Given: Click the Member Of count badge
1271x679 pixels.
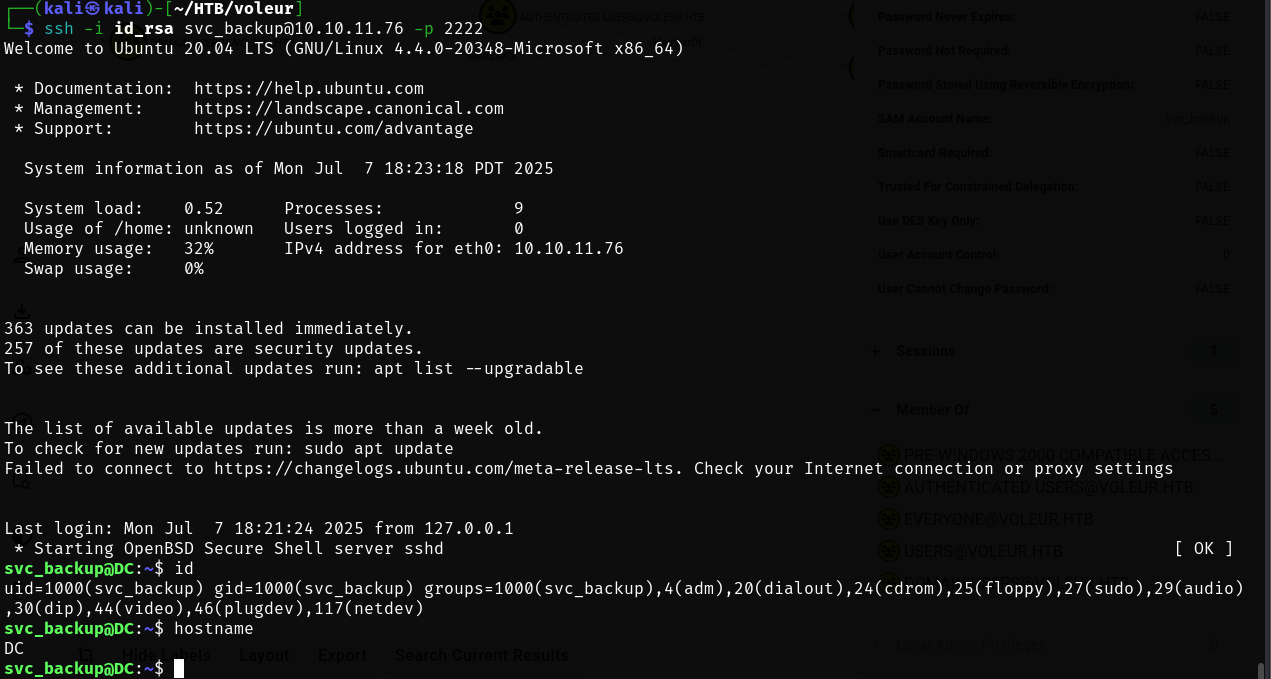Looking at the screenshot, I should click(x=1213, y=410).
